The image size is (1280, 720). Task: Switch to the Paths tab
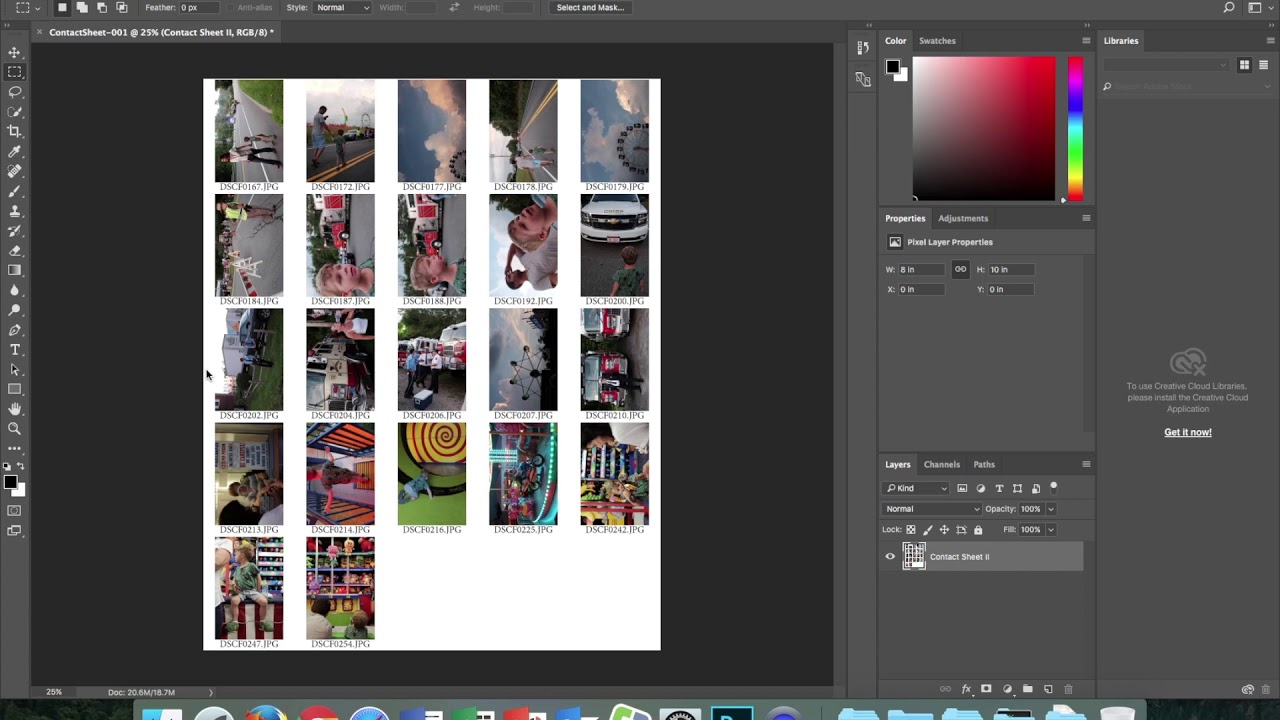pos(984,464)
